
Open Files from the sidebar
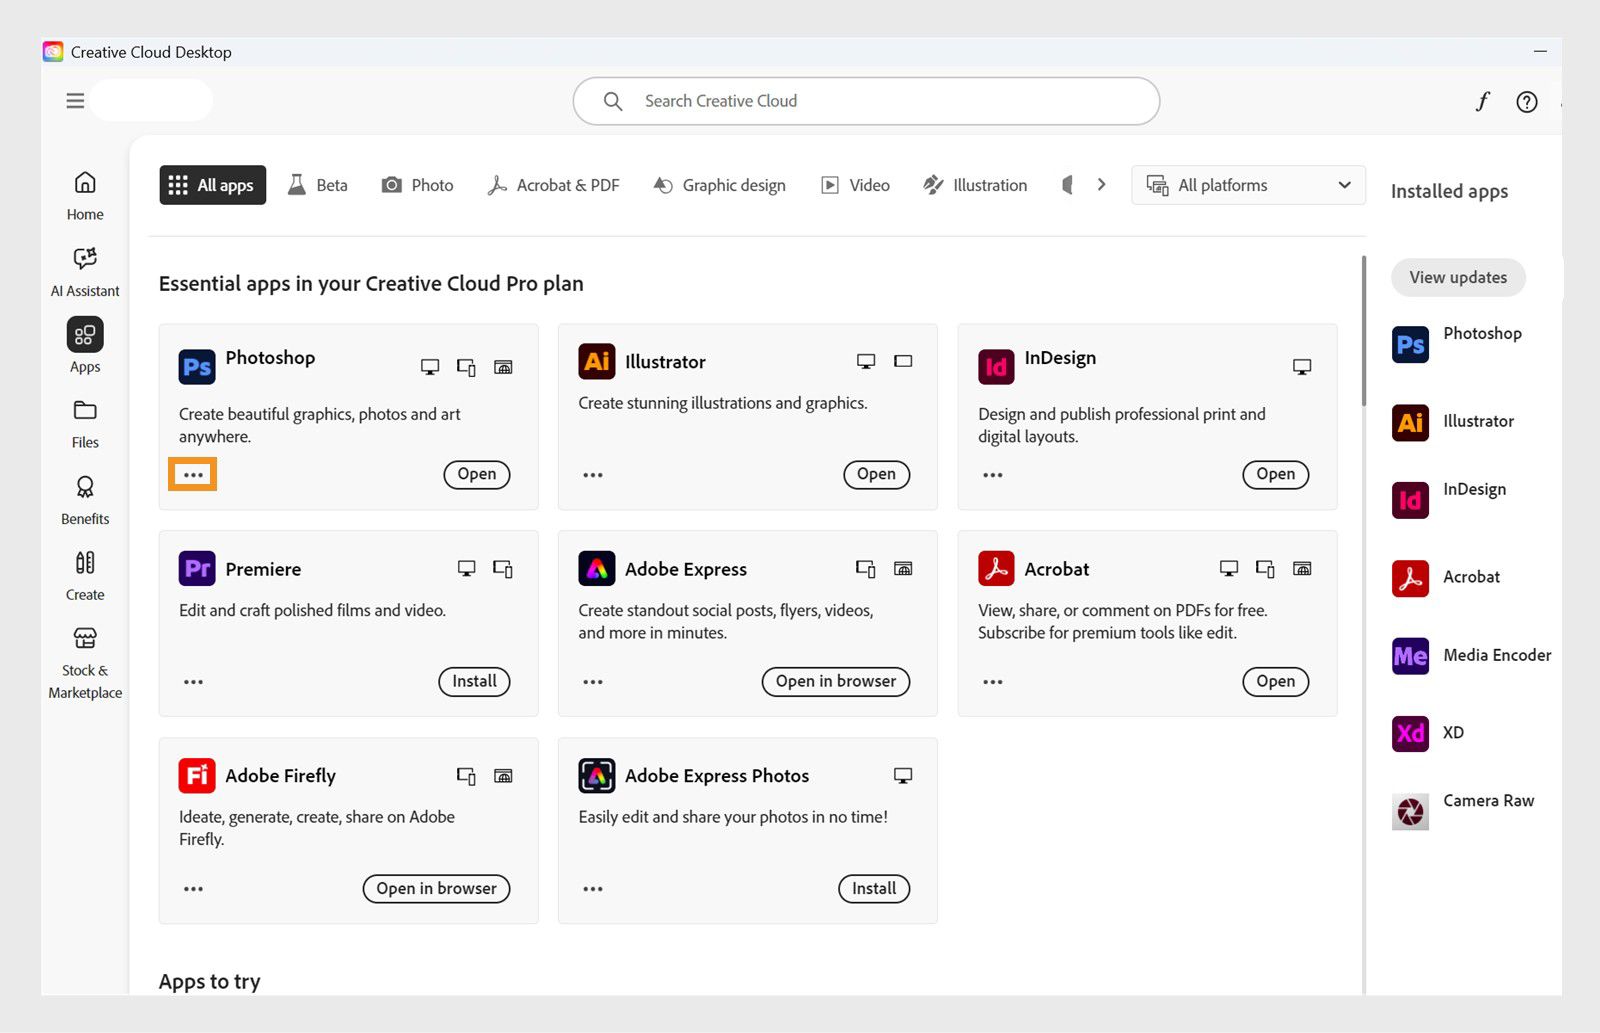pos(85,424)
